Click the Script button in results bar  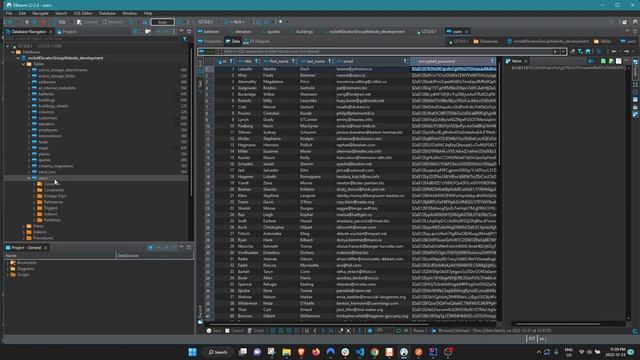point(256,331)
